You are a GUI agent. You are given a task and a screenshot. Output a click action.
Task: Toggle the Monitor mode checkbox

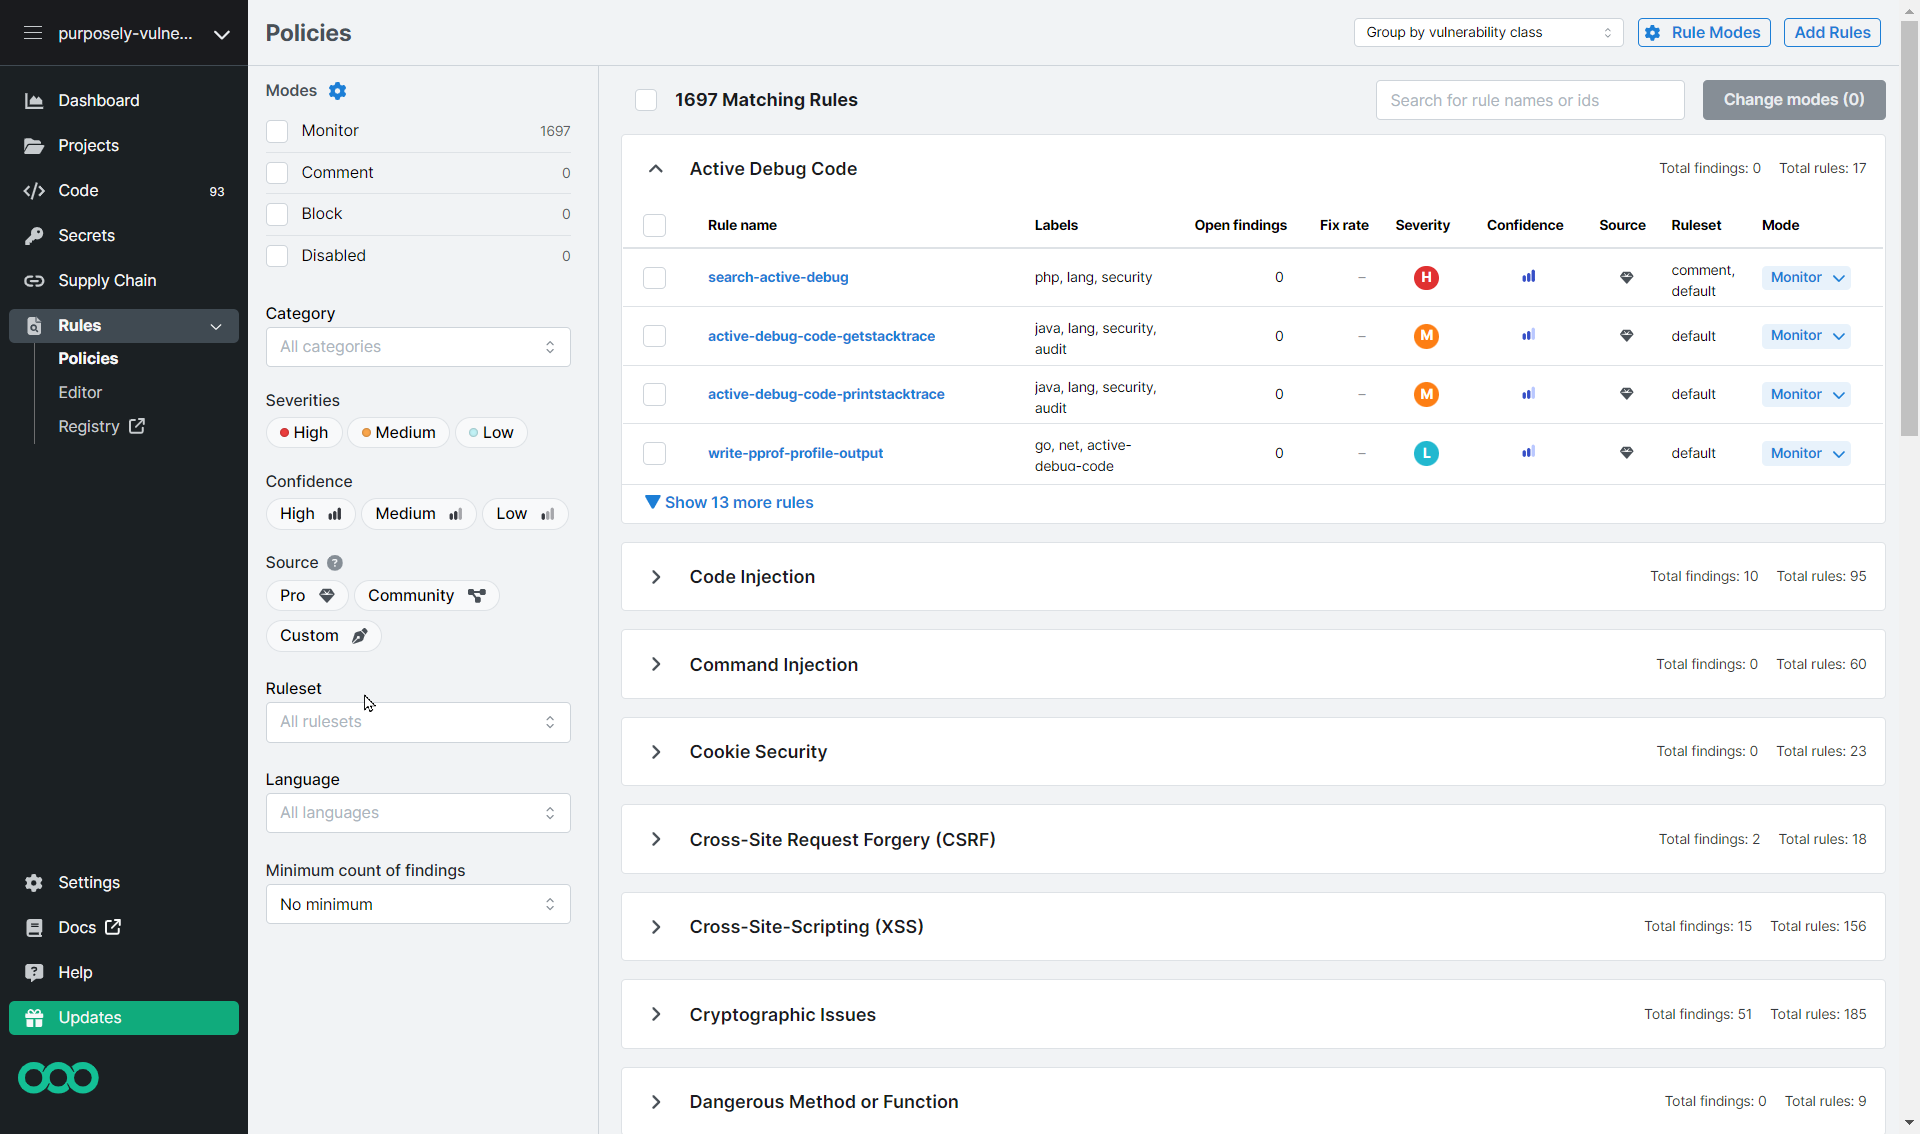tap(278, 130)
